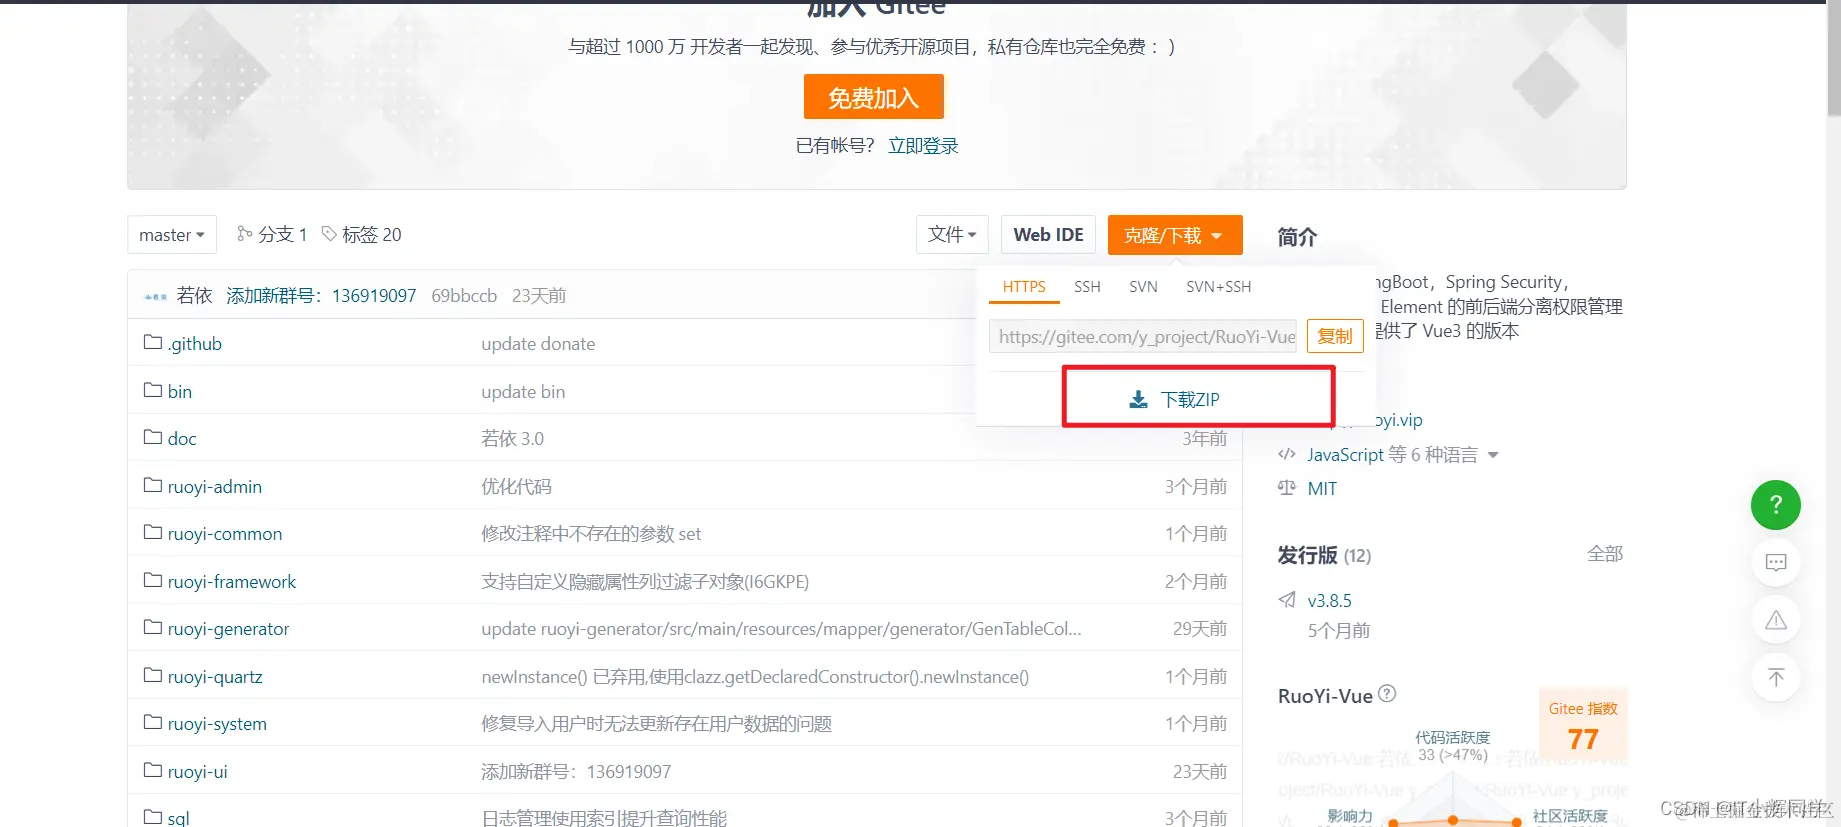Expand the JavaScript 等 6 种语言 list
Image resolution: width=1841 pixels, height=827 pixels.
pos(1403,454)
